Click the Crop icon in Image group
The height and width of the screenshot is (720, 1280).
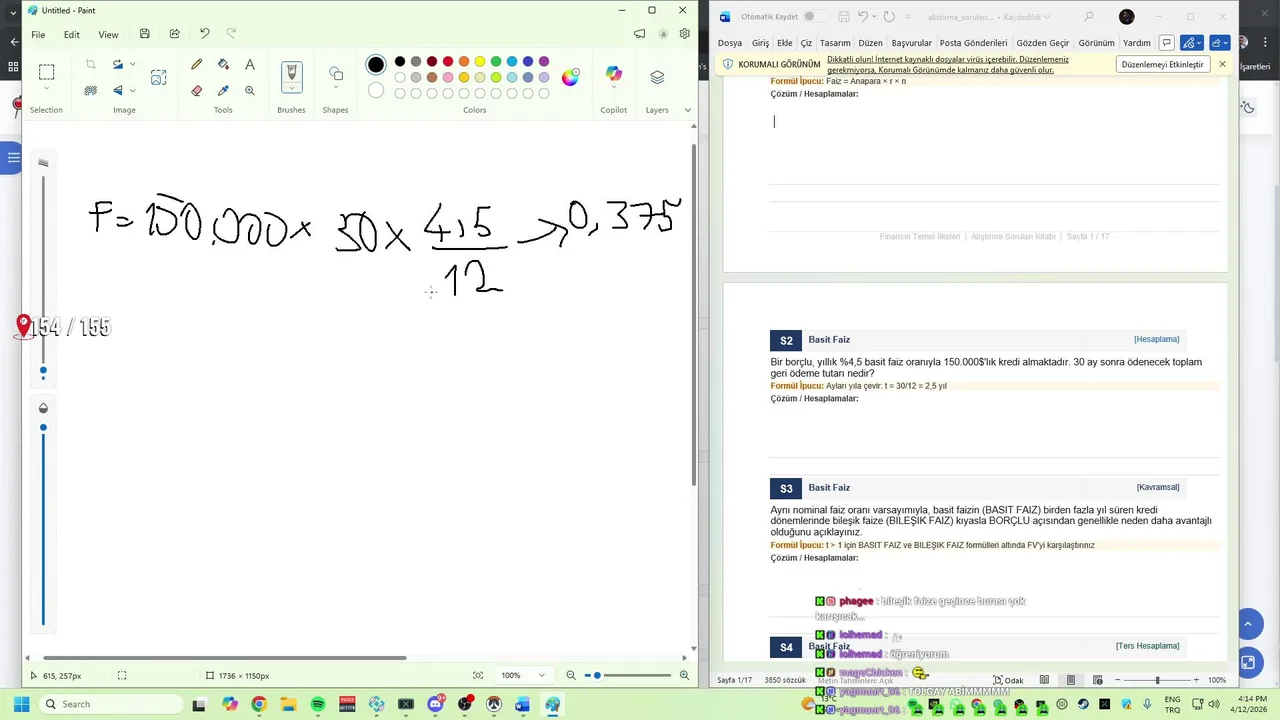coord(90,65)
